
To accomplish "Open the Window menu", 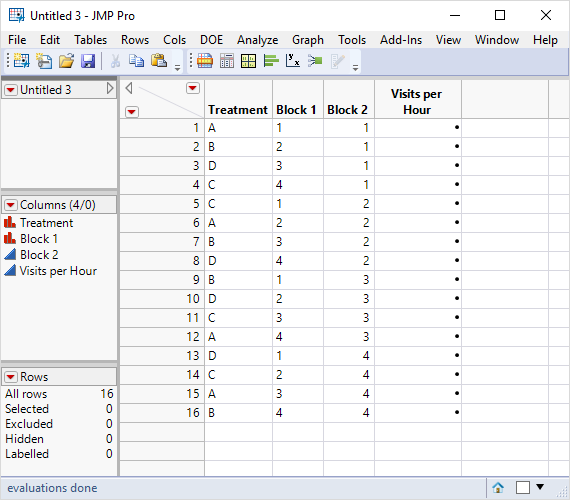I will pyautogui.click(x=497, y=40).
